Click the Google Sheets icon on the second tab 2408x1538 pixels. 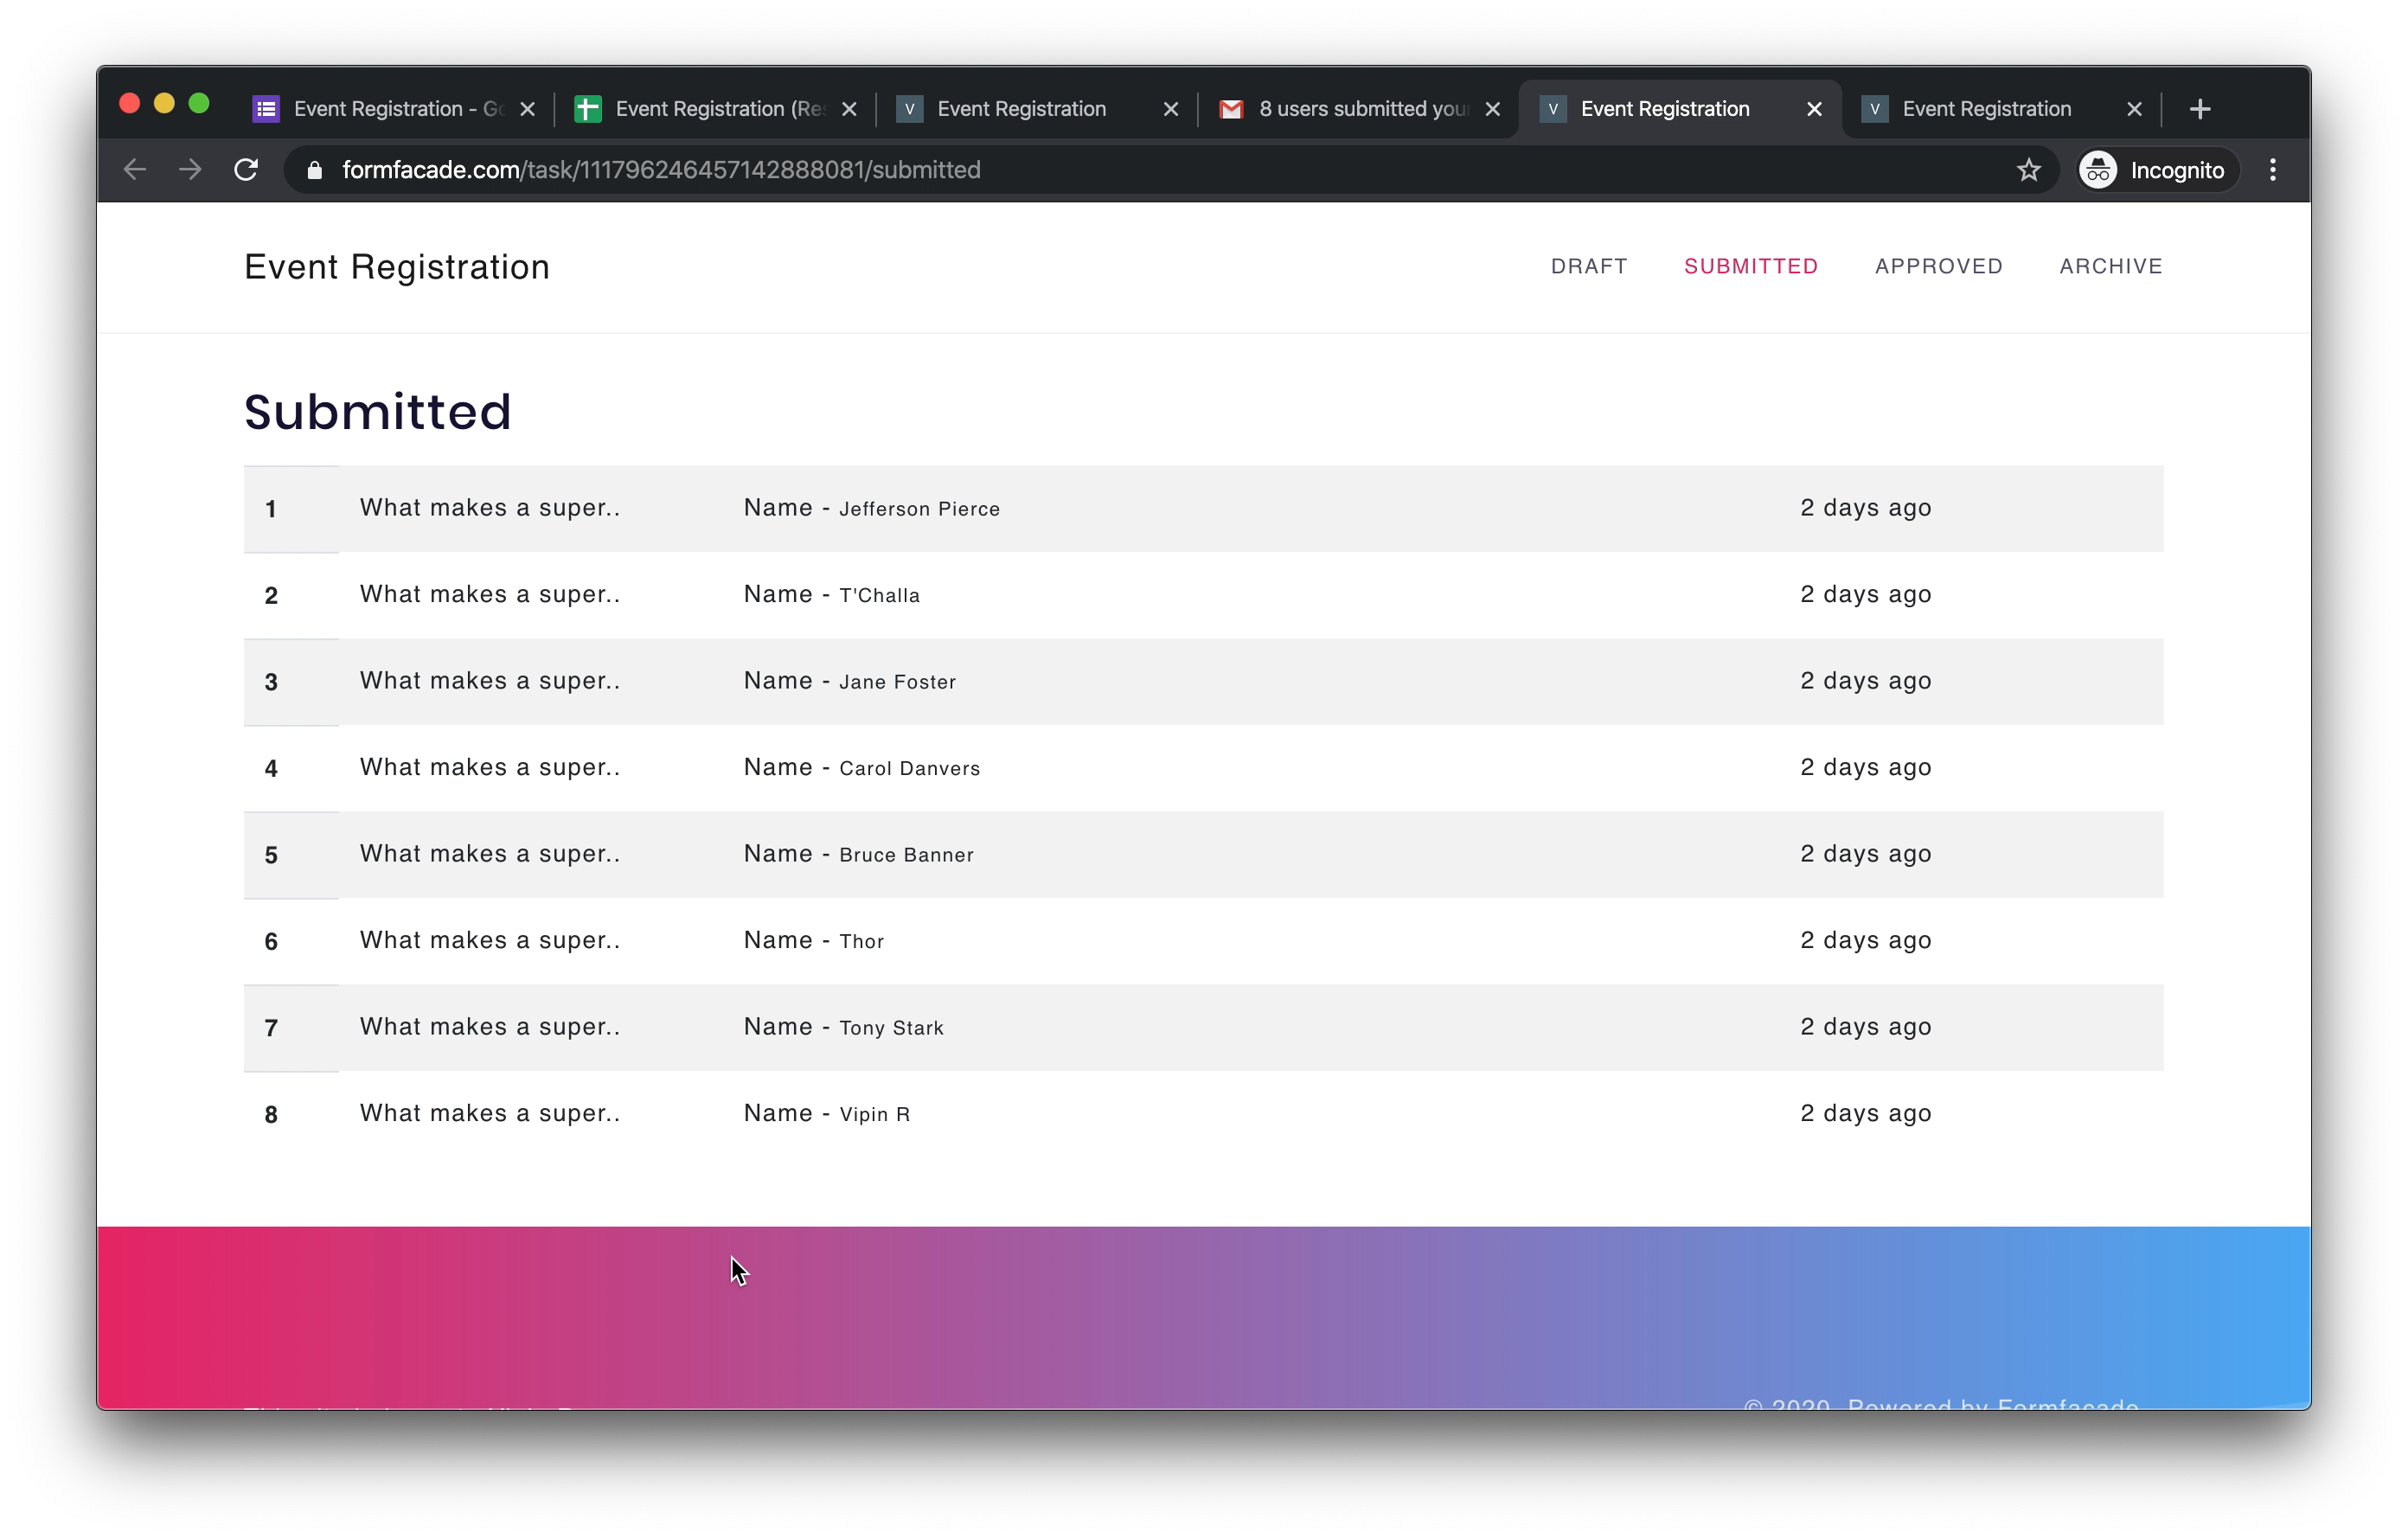pyautogui.click(x=588, y=108)
